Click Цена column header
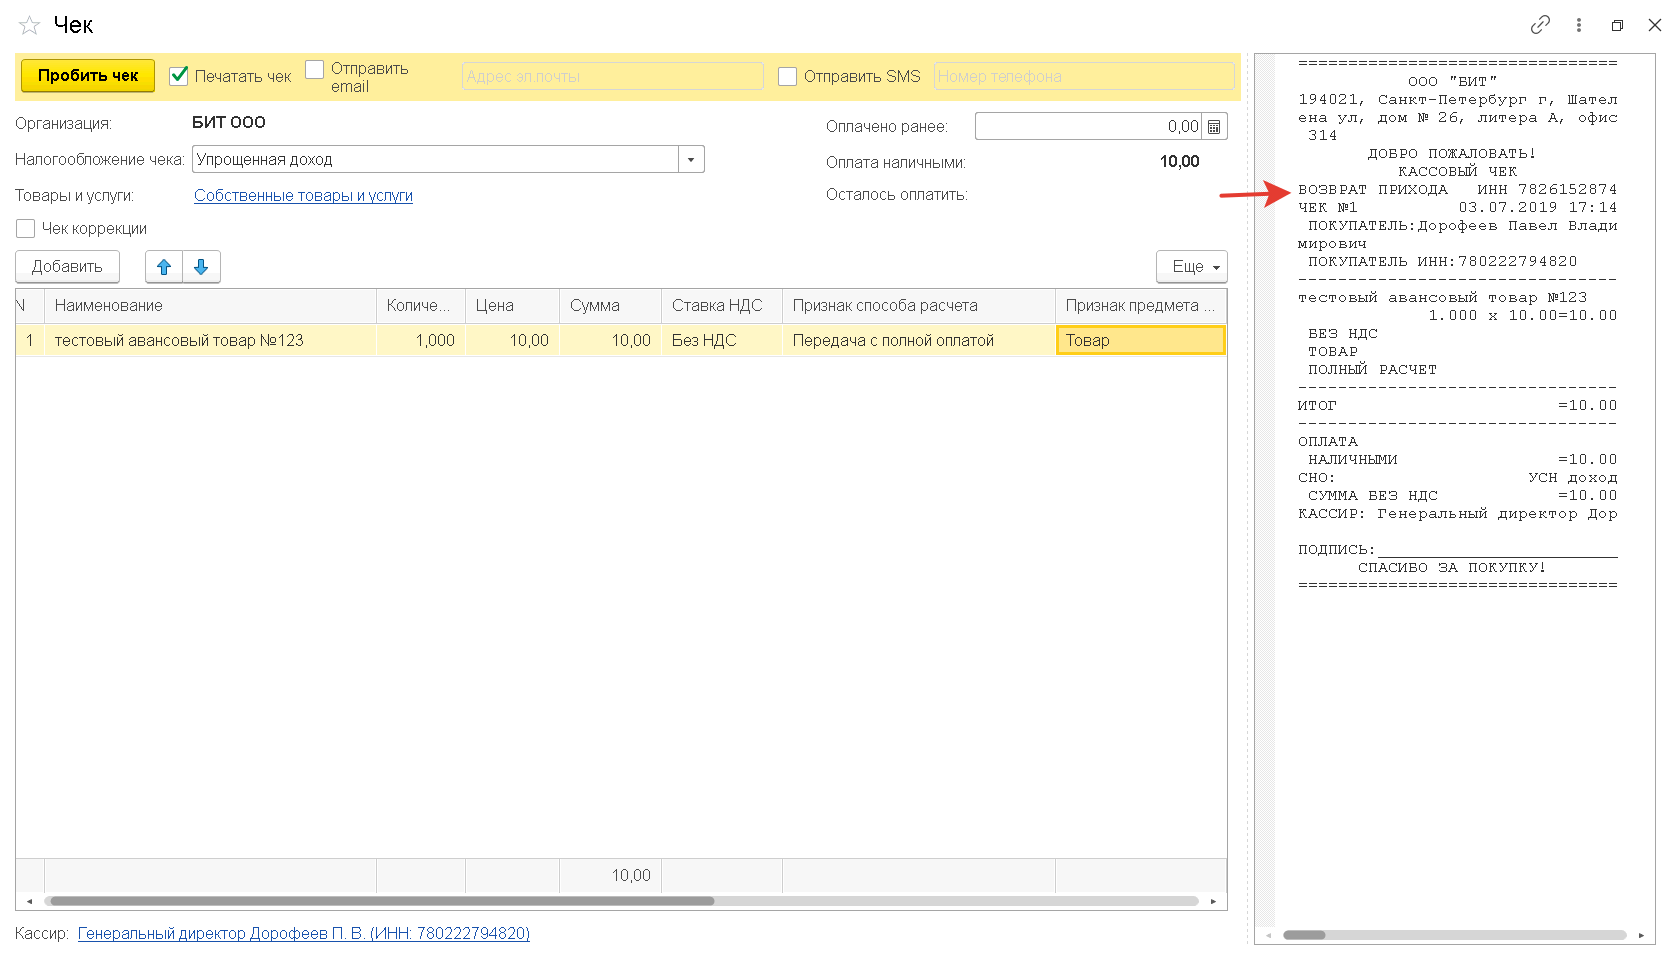The width and height of the screenshot is (1680, 960). pos(512,306)
